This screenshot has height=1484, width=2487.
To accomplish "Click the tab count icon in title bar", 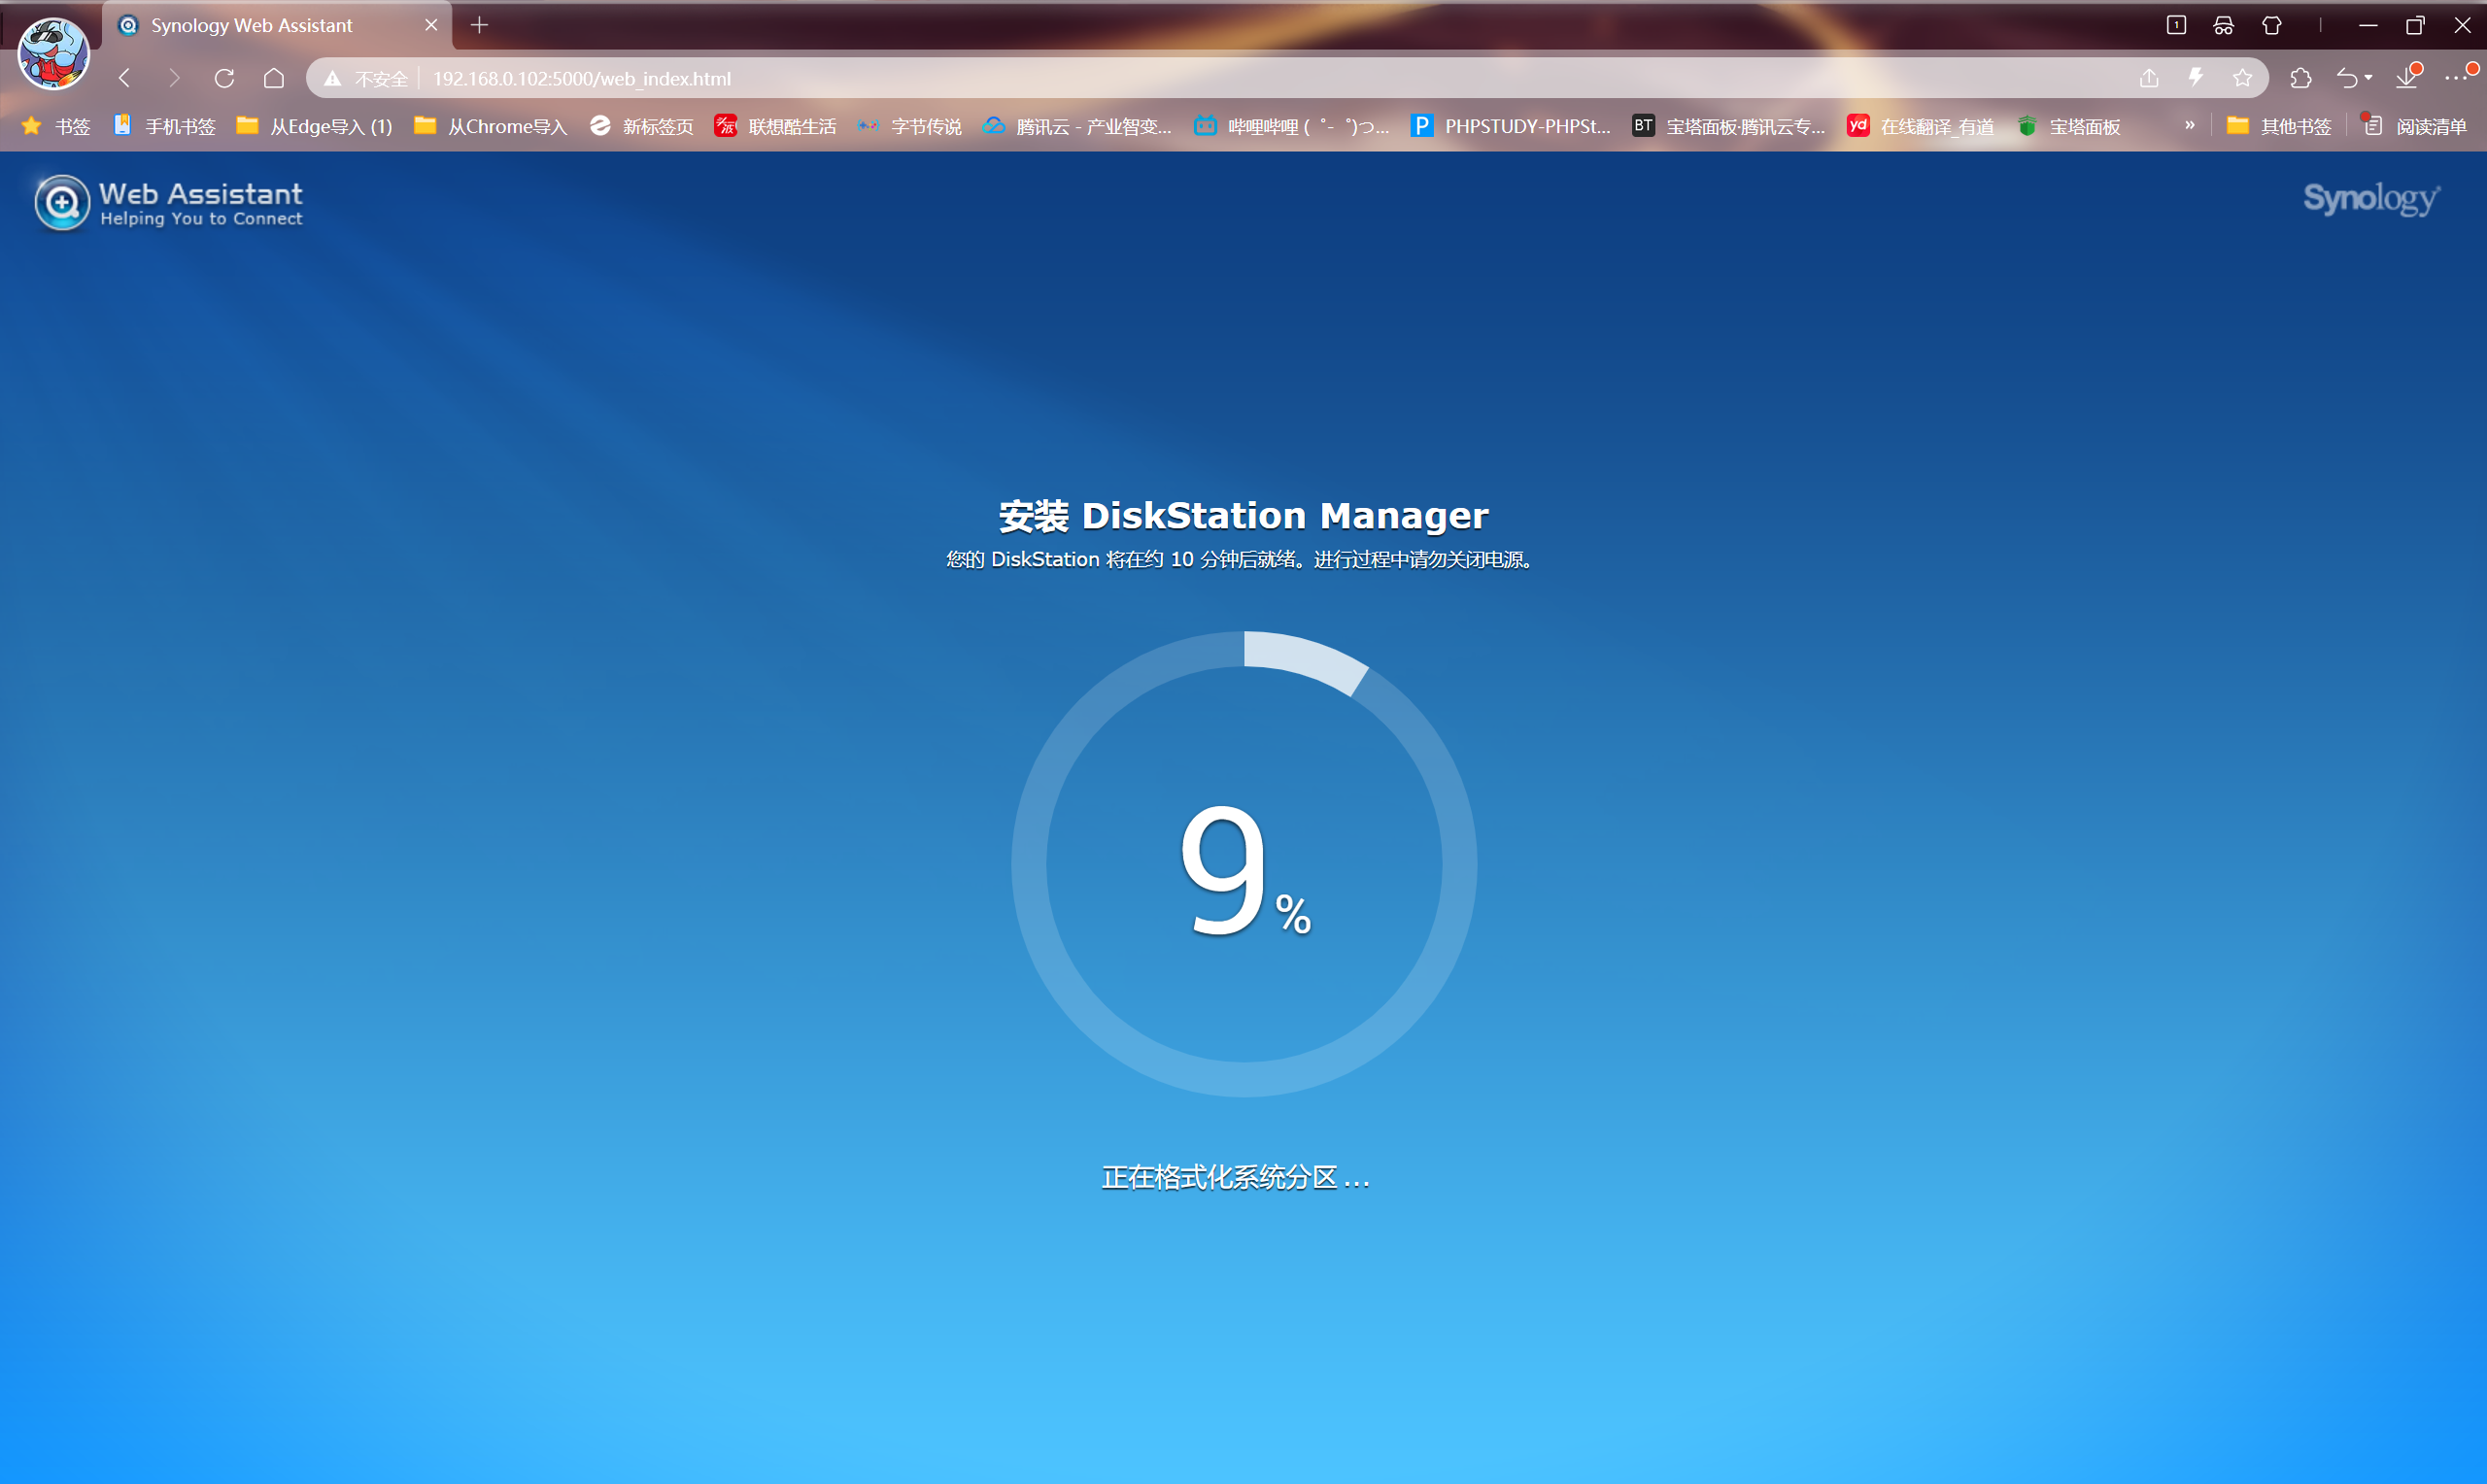I will pos(2176,25).
